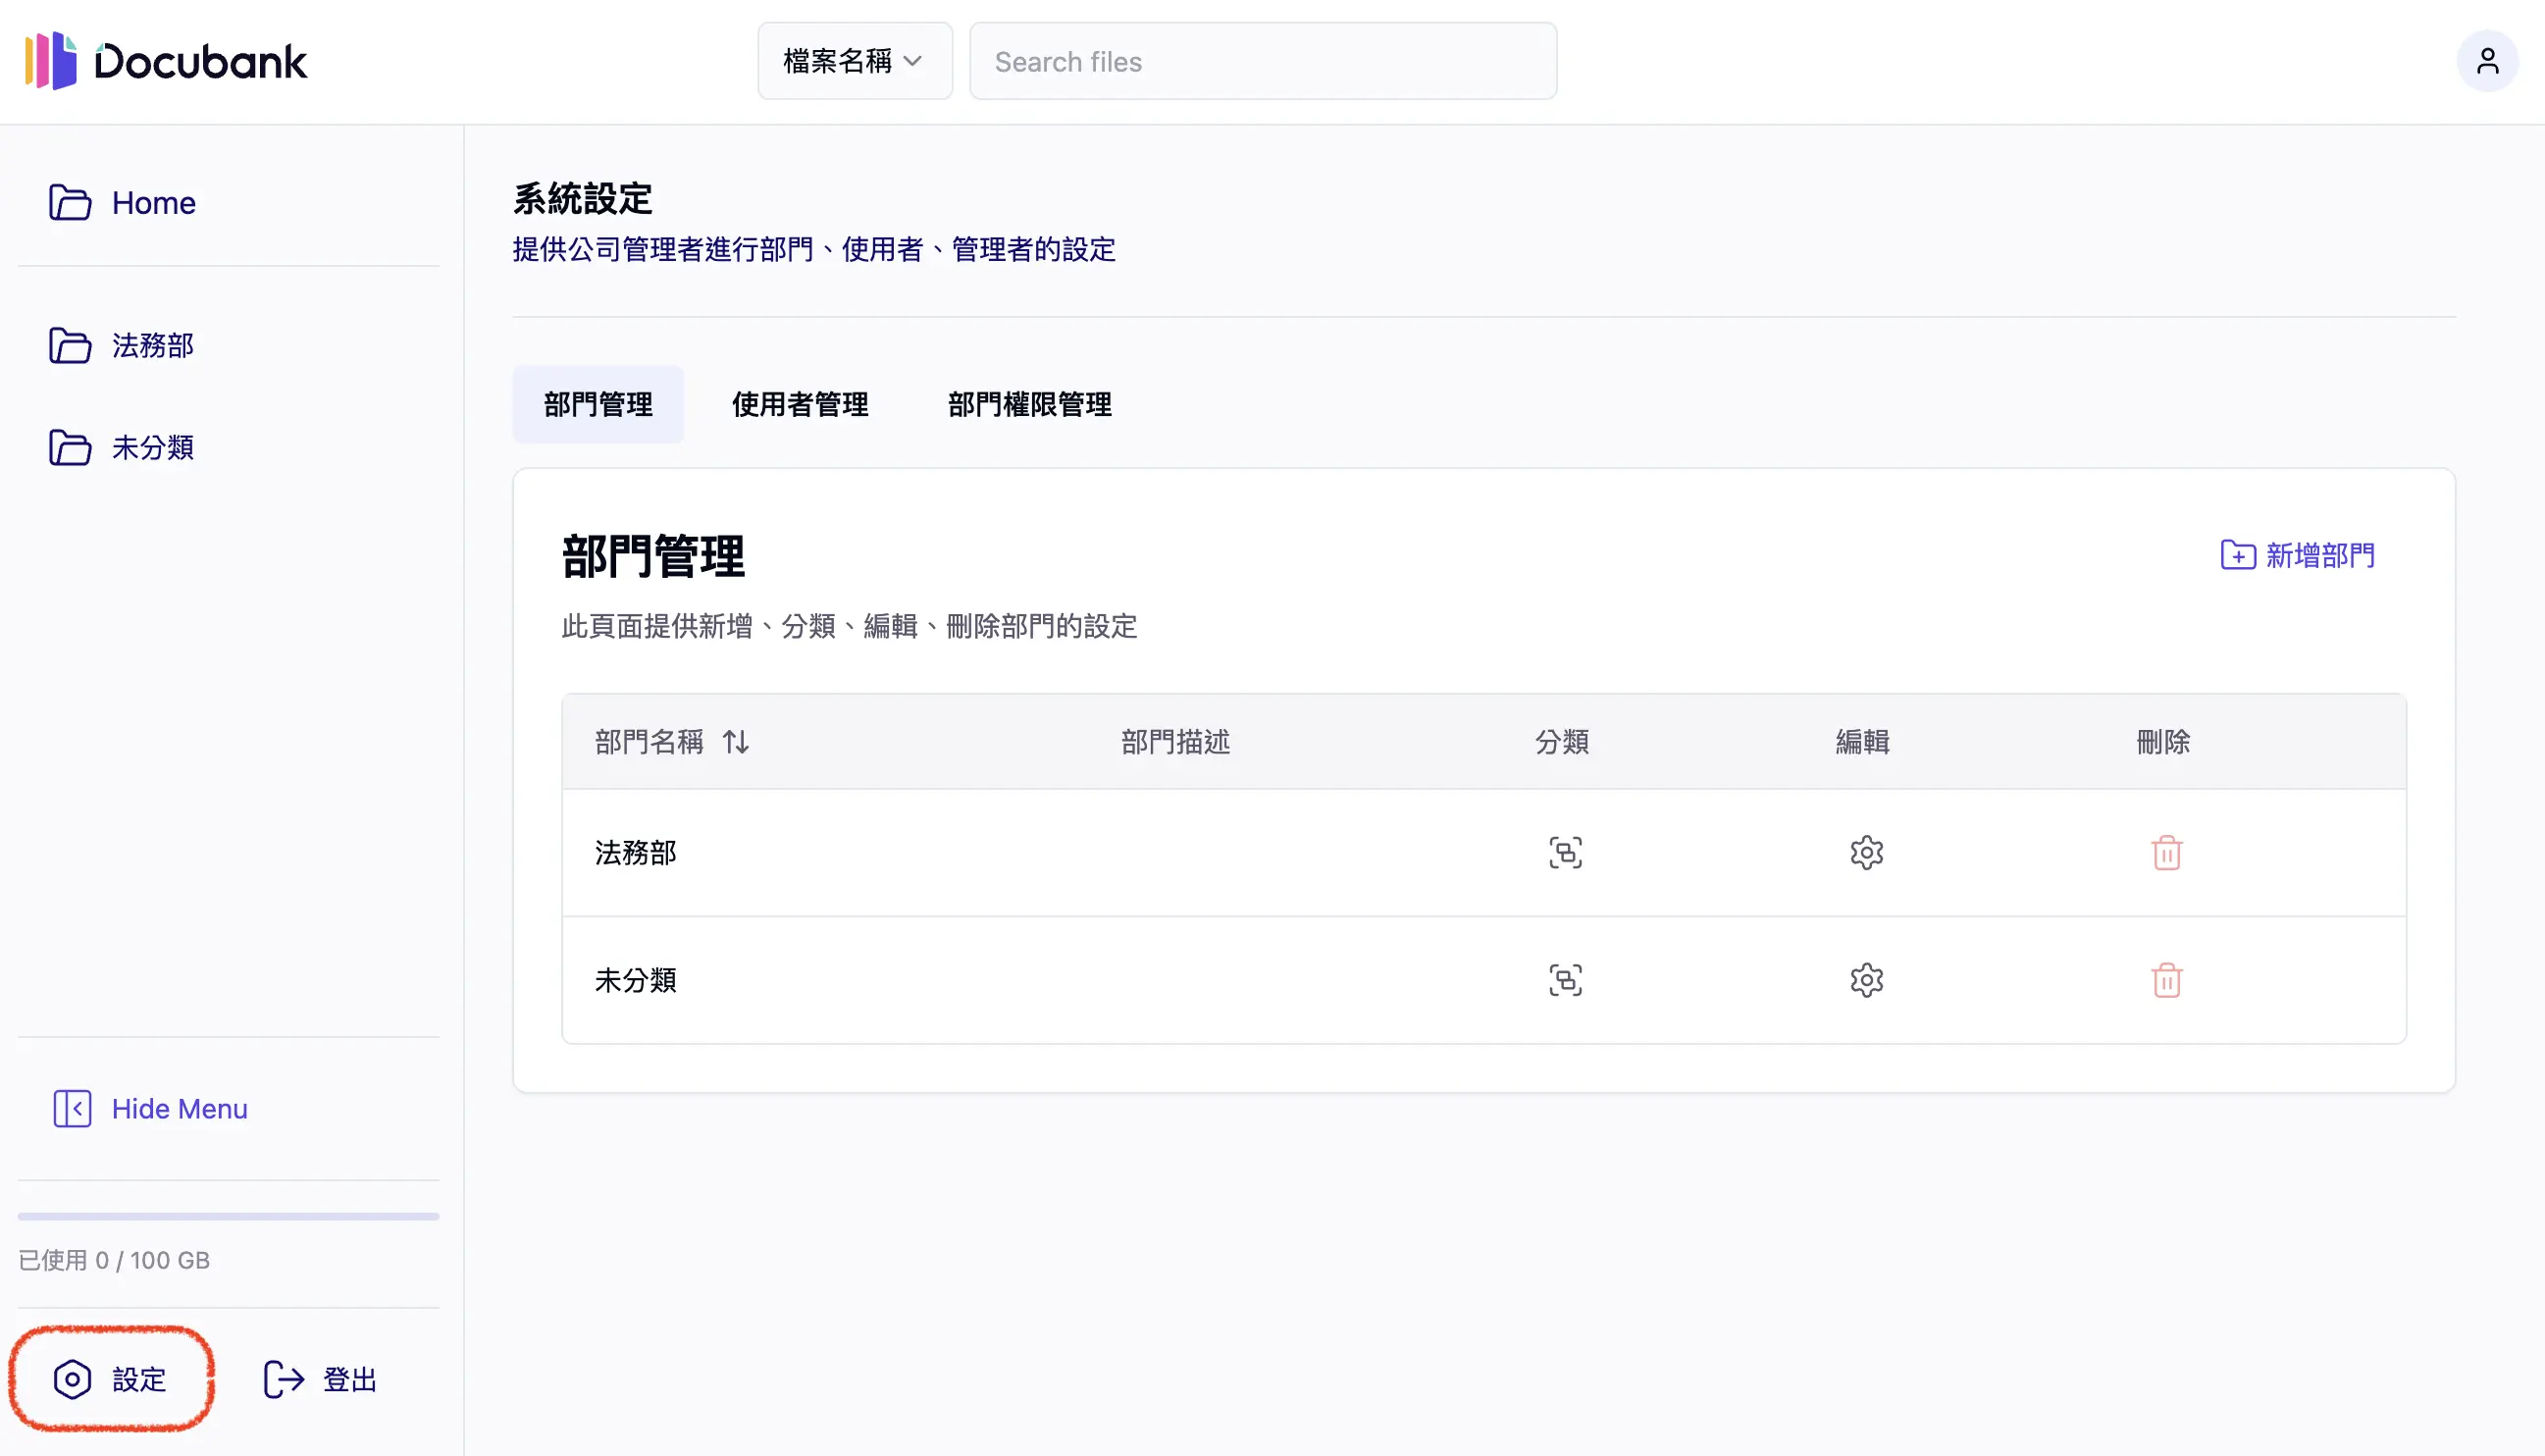The image size is (2545, 1456).
Task: Open the classify icon for 未分類 row
Action: coord(1564,980)
